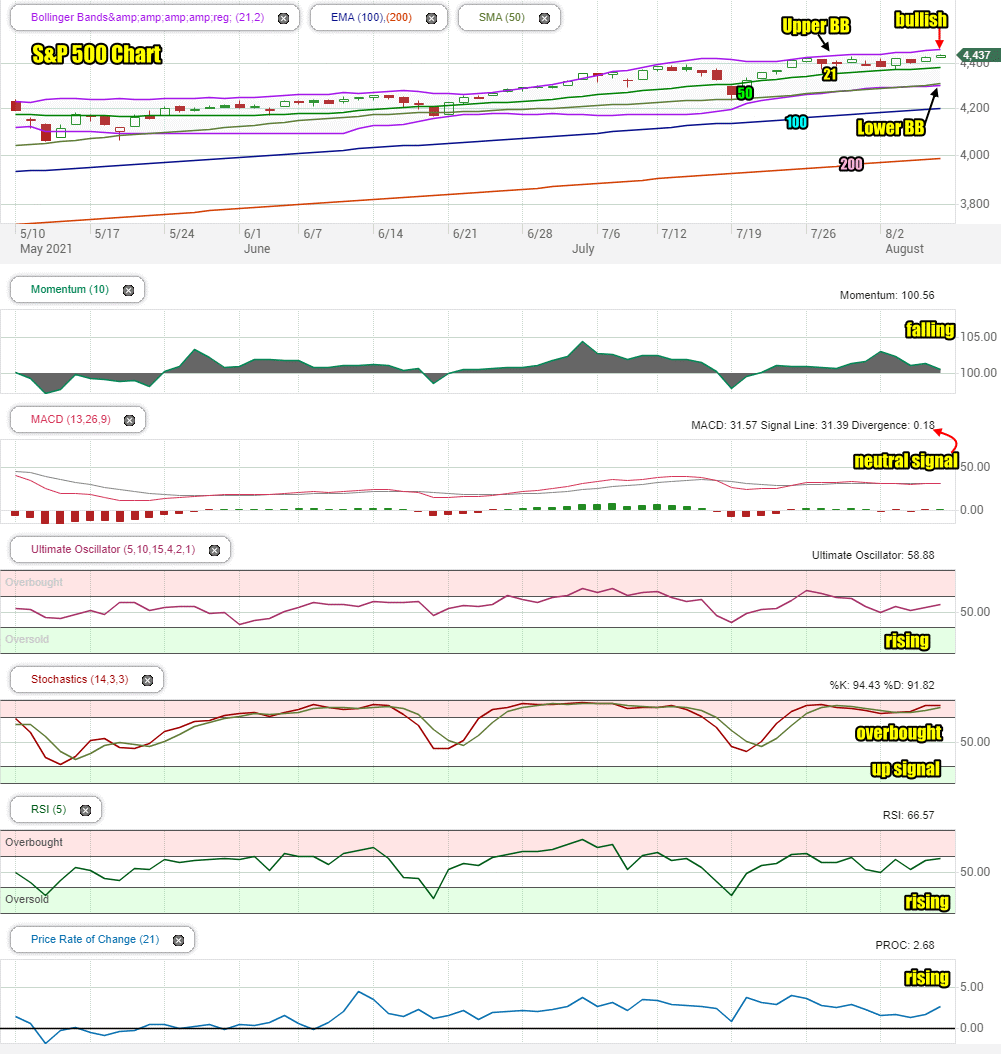This screenshot has width=1001, height=1054.
Task: Open the SMA (50) indicator label
Action: click(502, 17)
